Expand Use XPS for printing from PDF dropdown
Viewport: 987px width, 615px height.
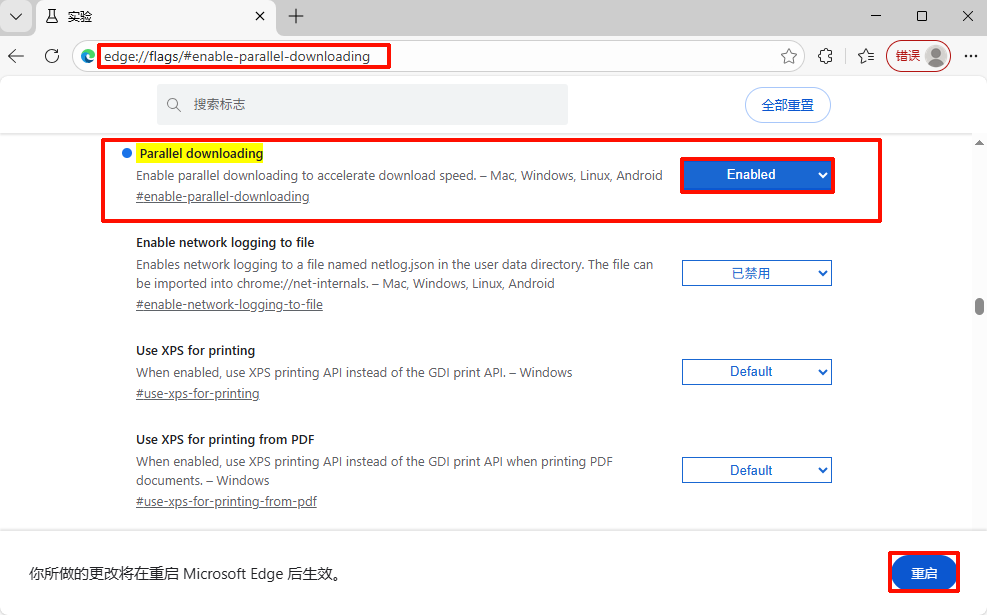click(756, 470)
